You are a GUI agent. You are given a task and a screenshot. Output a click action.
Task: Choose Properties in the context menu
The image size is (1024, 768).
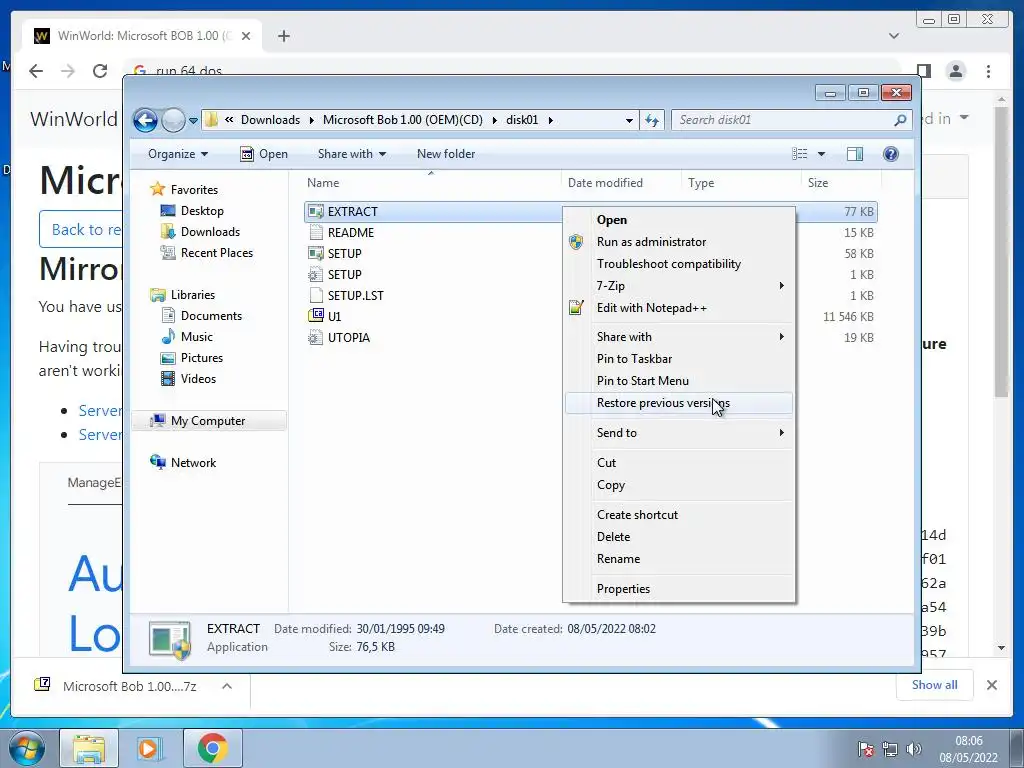point(679,588)
